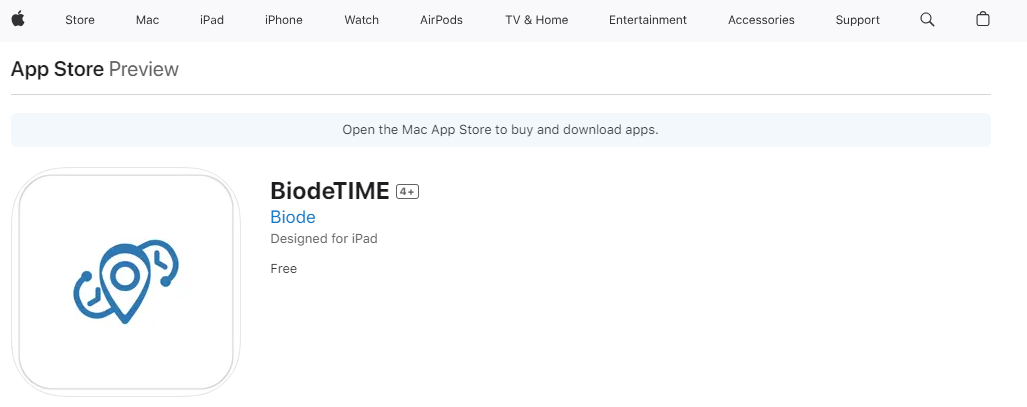Screen dimensions: 1027x407
Task: Open the shopping bag icon
Action: pyautogui.click(x=982, y=19)
